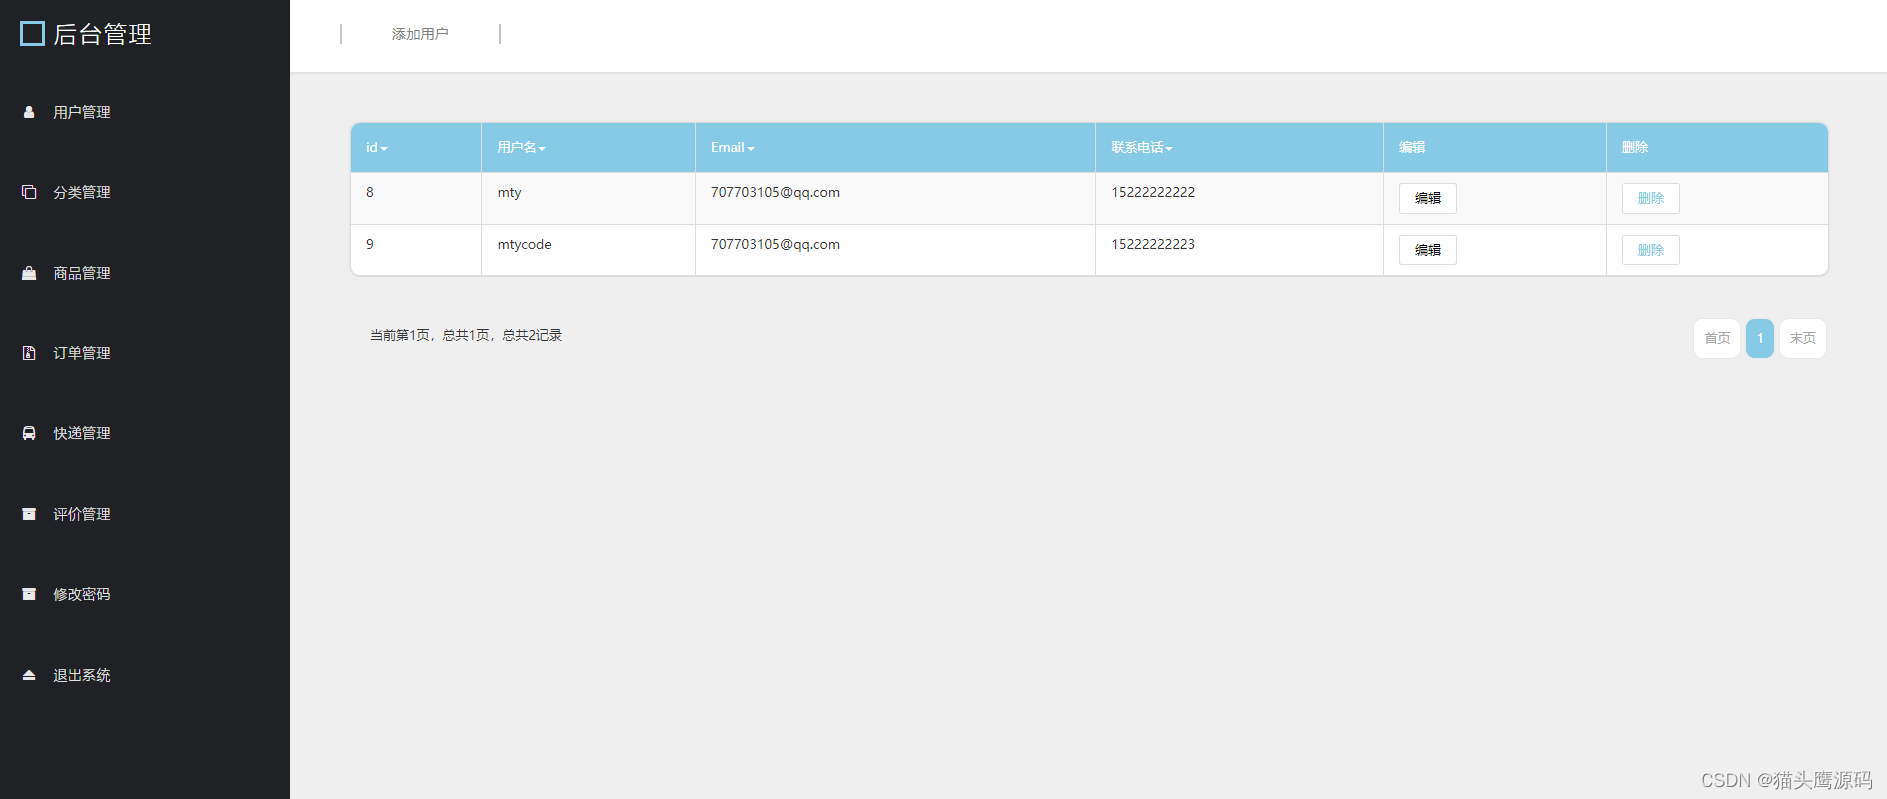Go to 末页 in pagination
Screen dimensions: 1887x799
1803,338
